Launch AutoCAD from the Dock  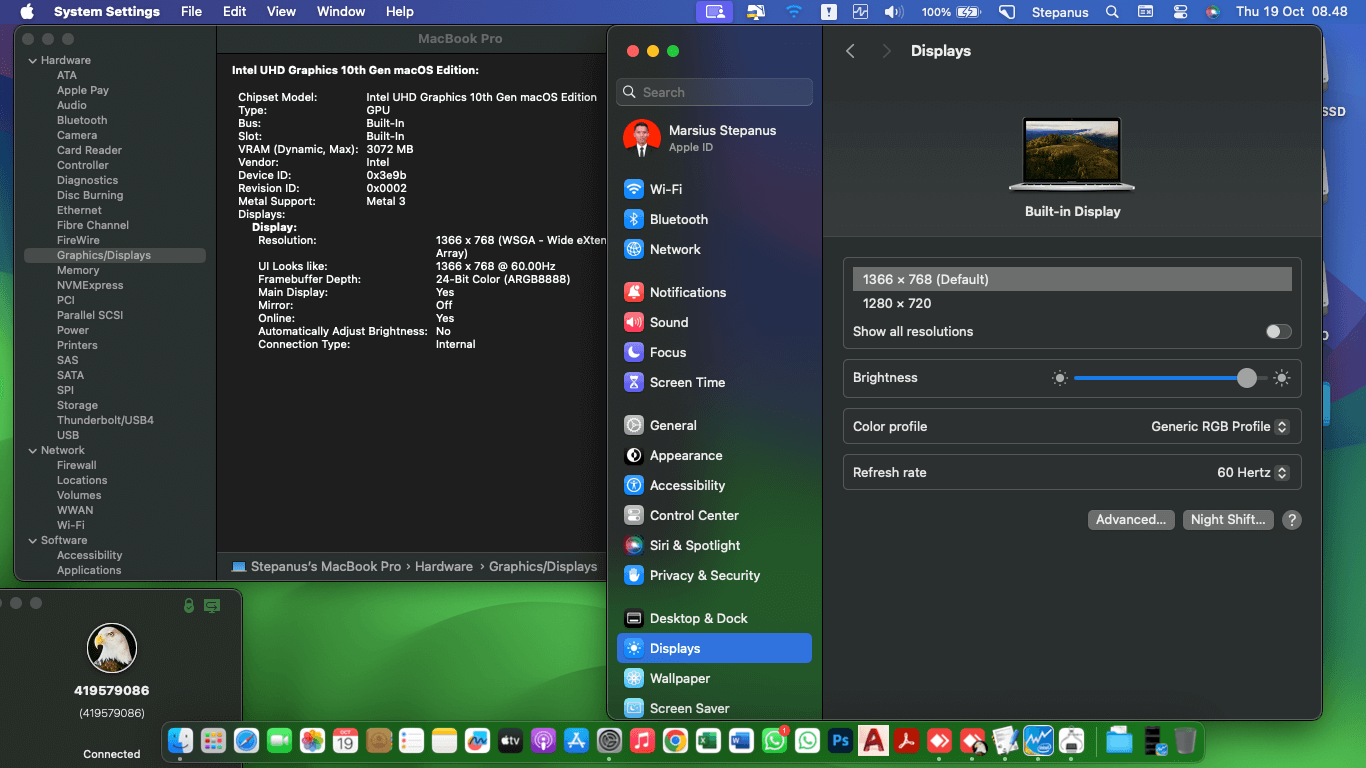873,741
